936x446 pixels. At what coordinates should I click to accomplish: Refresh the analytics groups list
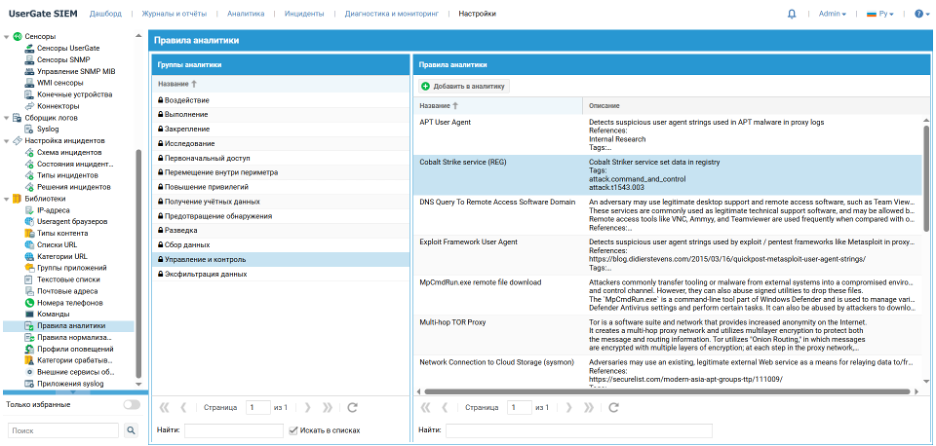pos(352,408)
